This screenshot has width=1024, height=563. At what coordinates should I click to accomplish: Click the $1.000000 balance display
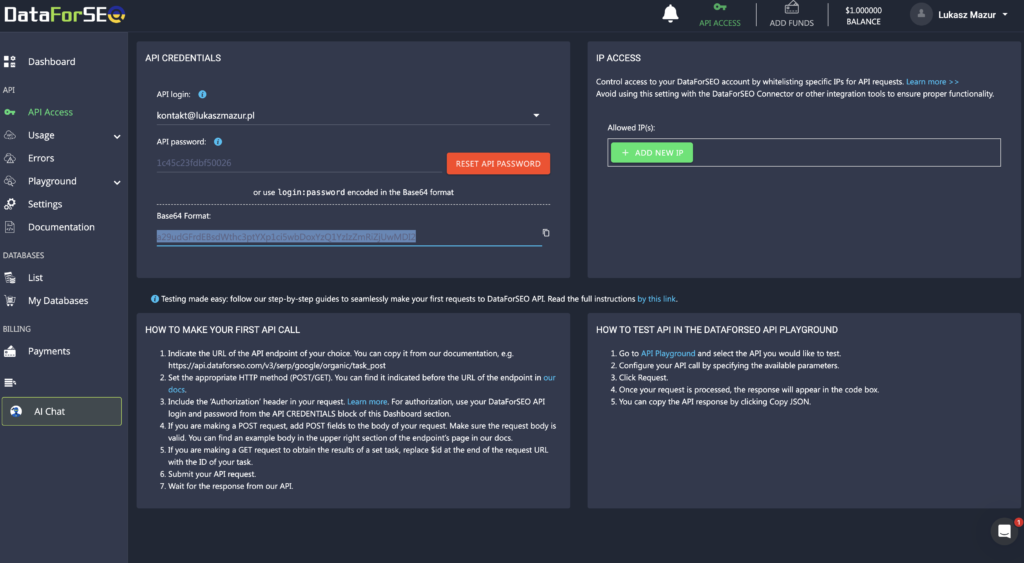[863, 16]
